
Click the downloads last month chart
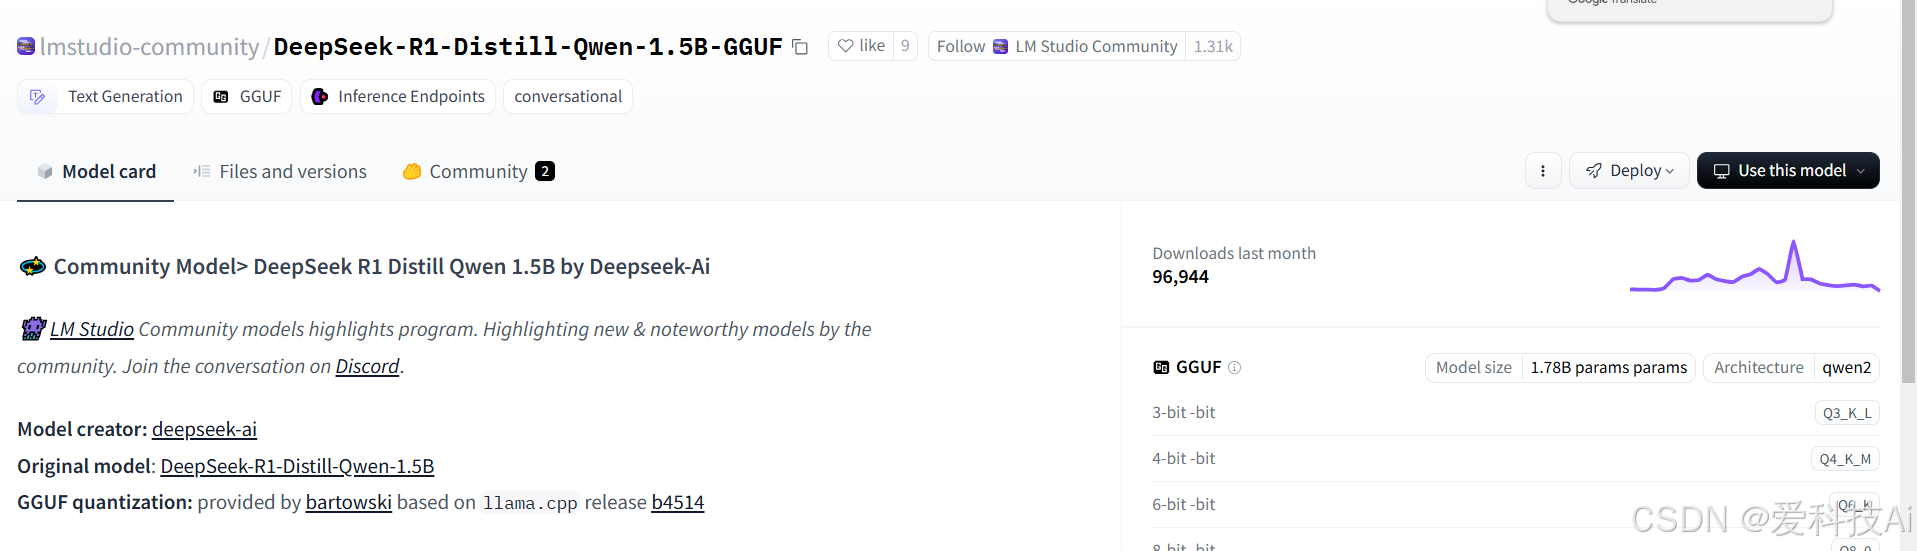click(x=1754, y=265)
